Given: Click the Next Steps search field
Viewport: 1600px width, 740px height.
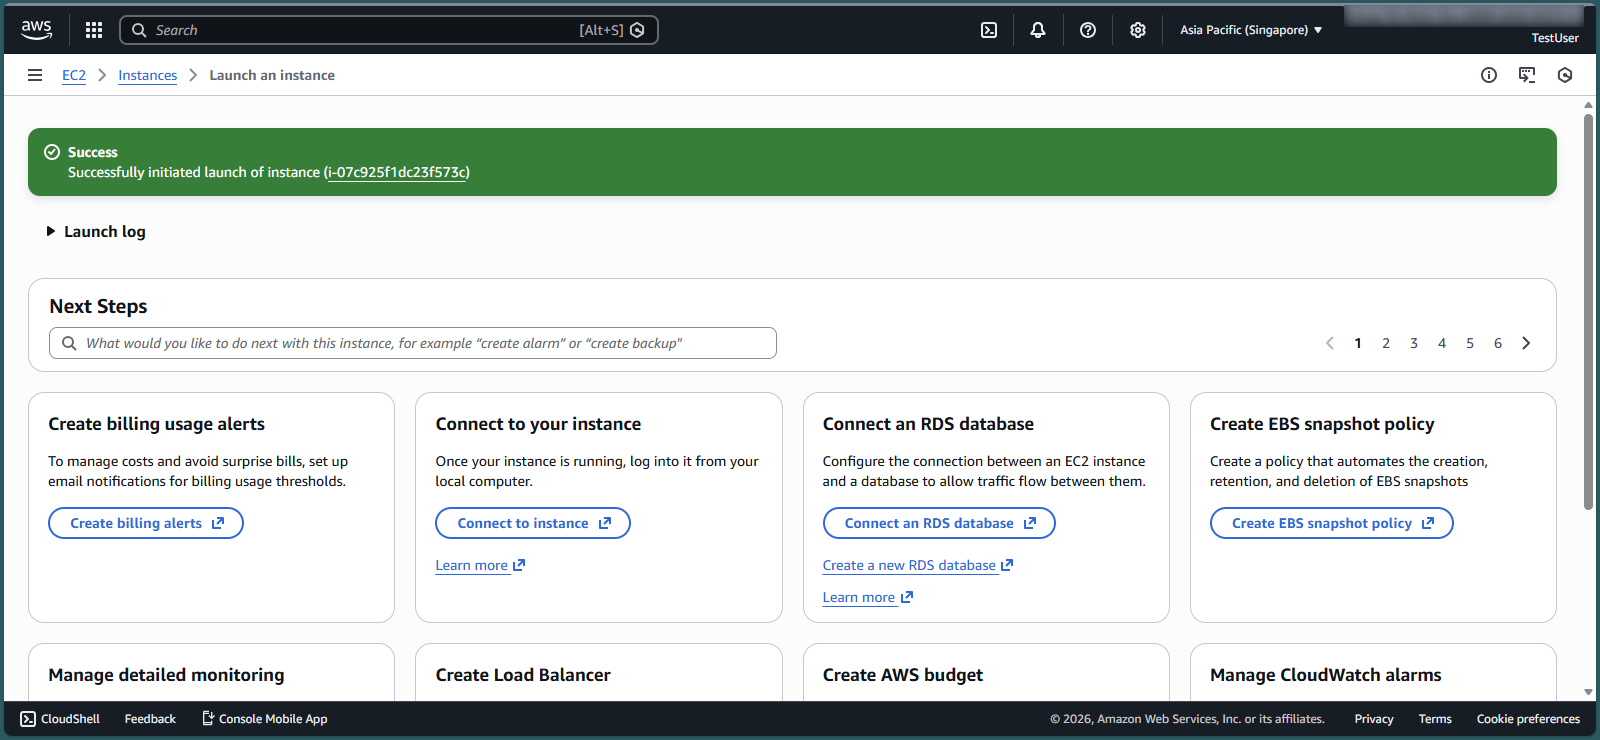Looking at the screenshot, I should 412,343.
